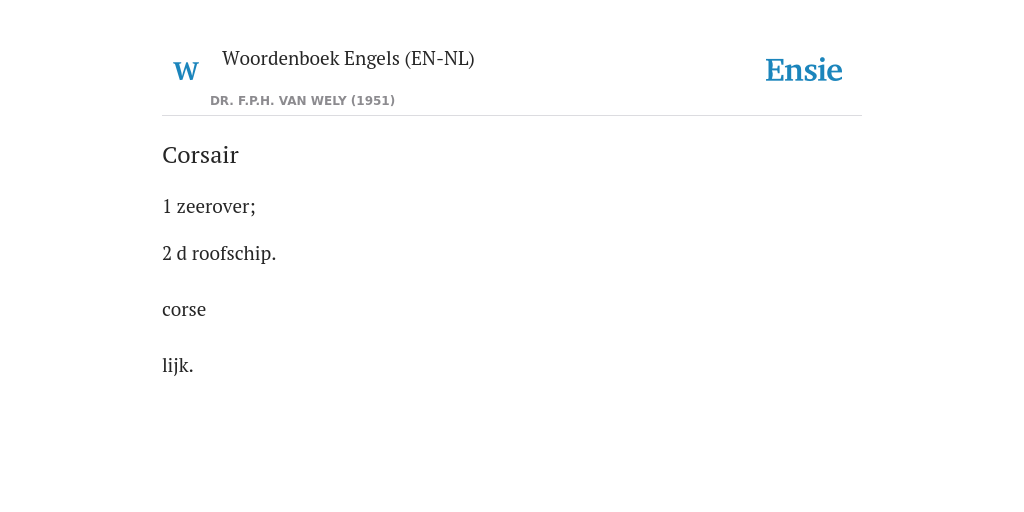Click the DR. title prefix in author line
This screenshot has height=512, width=1024.
[222, 101]
